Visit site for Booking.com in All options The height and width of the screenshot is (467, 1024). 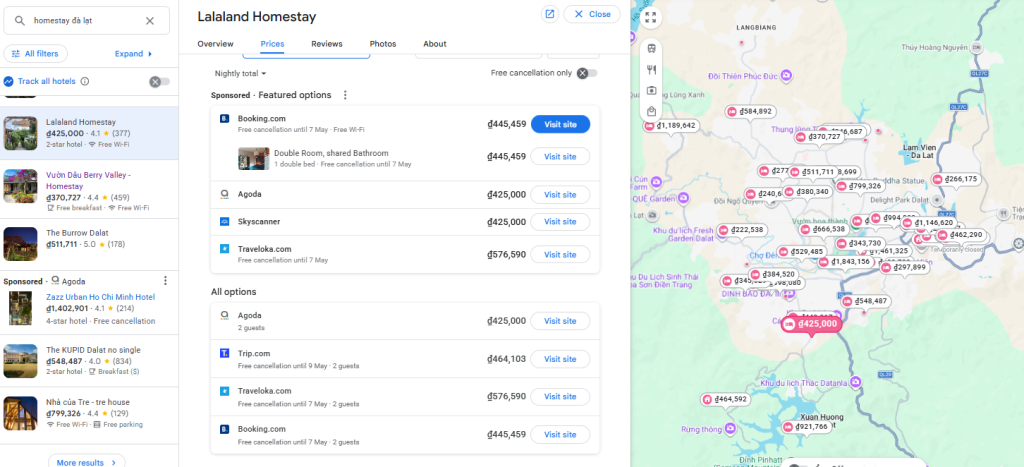click(560, 434)
